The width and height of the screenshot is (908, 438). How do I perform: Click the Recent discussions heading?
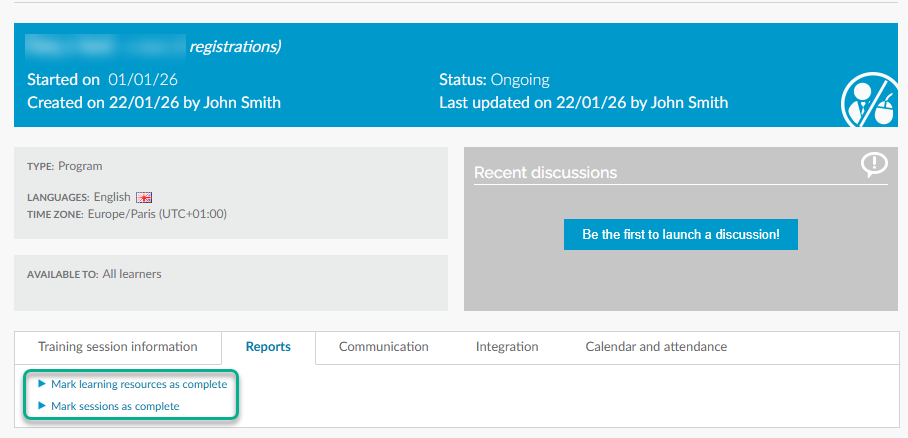coord(545,173)
